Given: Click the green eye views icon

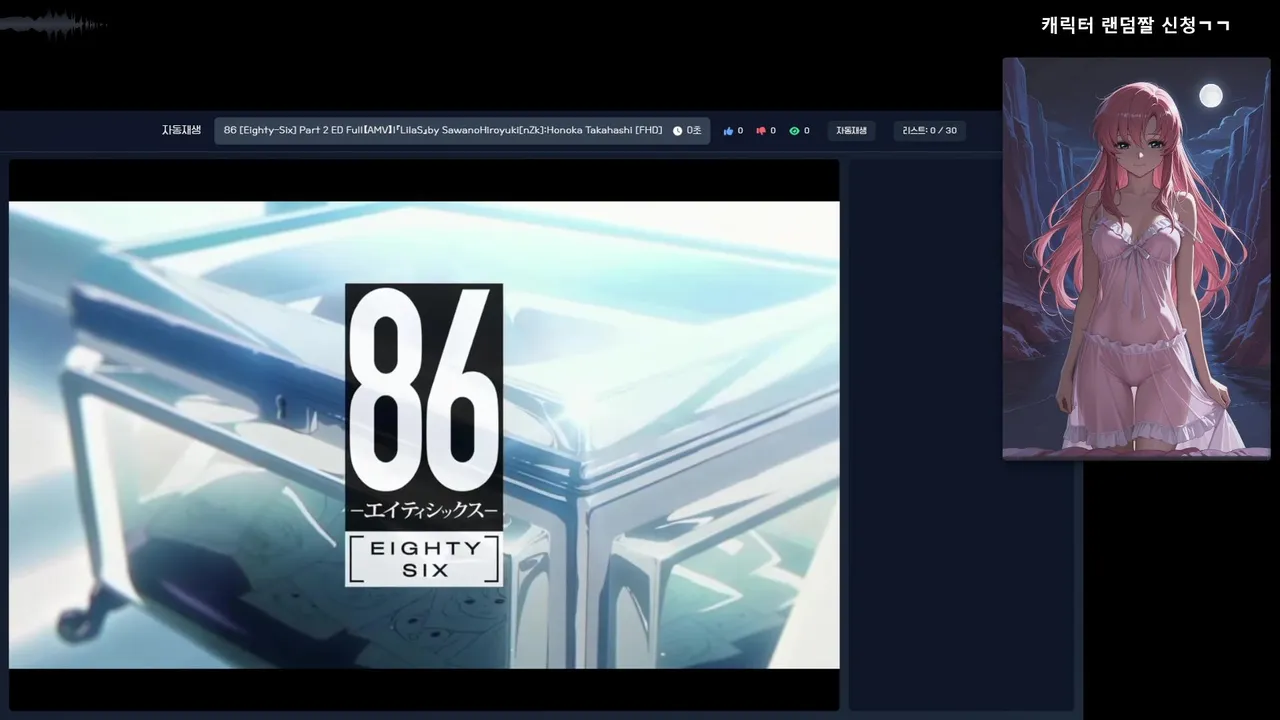Looking at the screenshot, I should point(794,131).
